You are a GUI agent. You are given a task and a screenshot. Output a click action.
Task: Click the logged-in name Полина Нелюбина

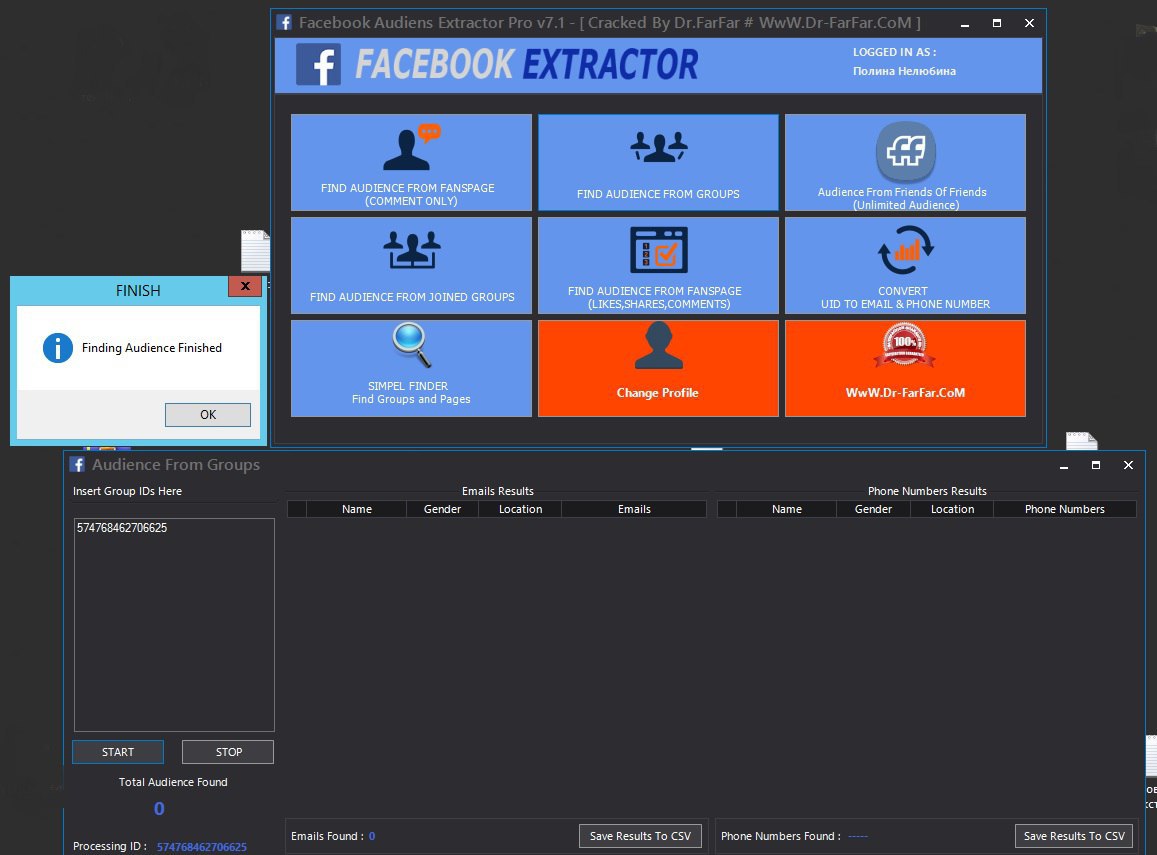coord(904,71)
